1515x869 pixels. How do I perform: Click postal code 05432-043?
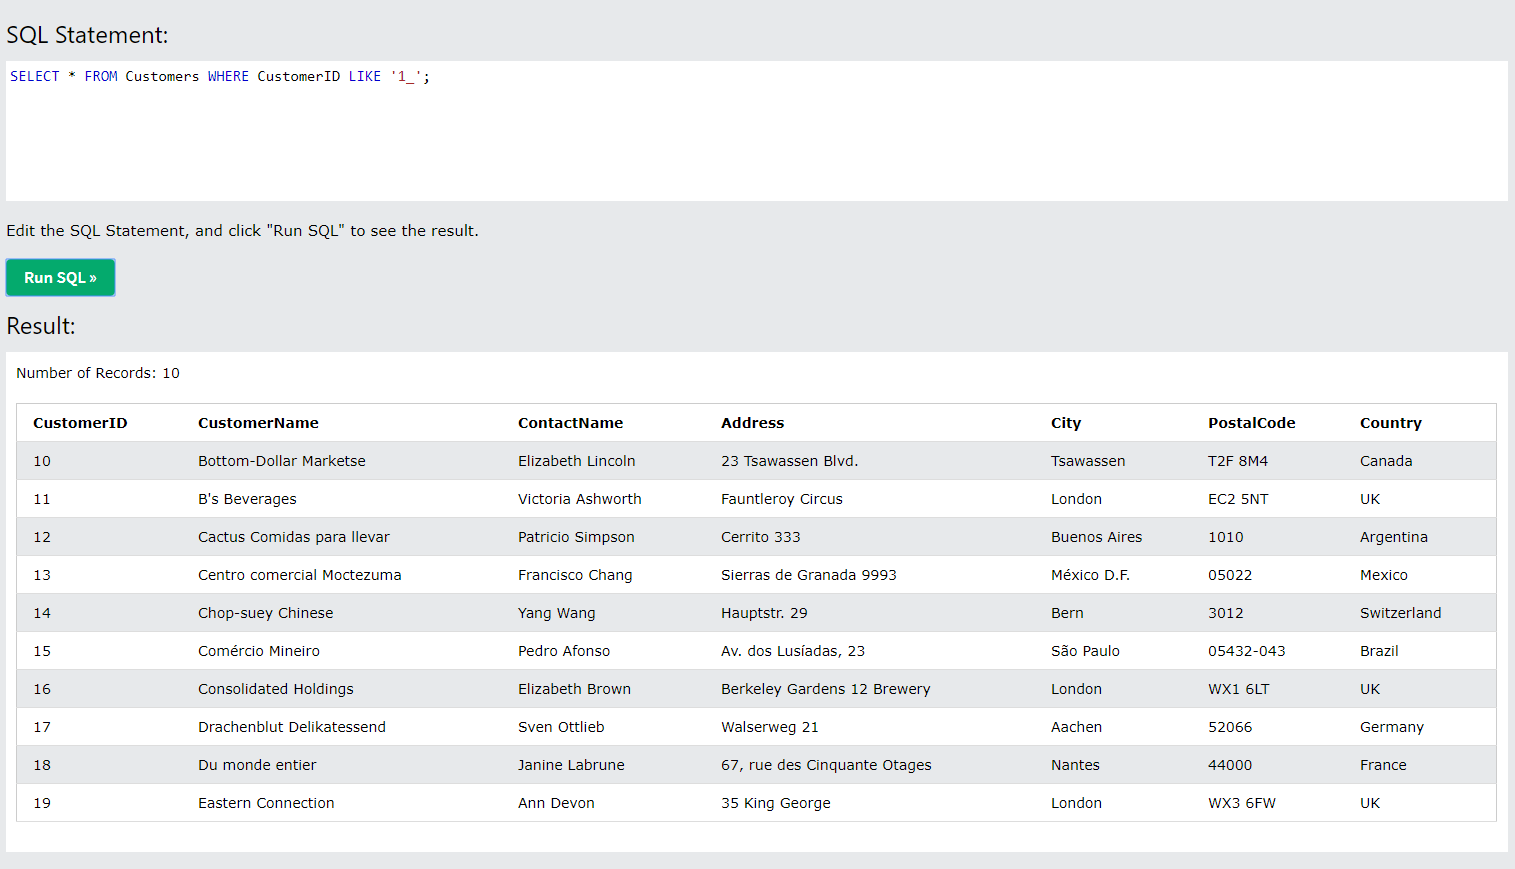coord(1247,651)
